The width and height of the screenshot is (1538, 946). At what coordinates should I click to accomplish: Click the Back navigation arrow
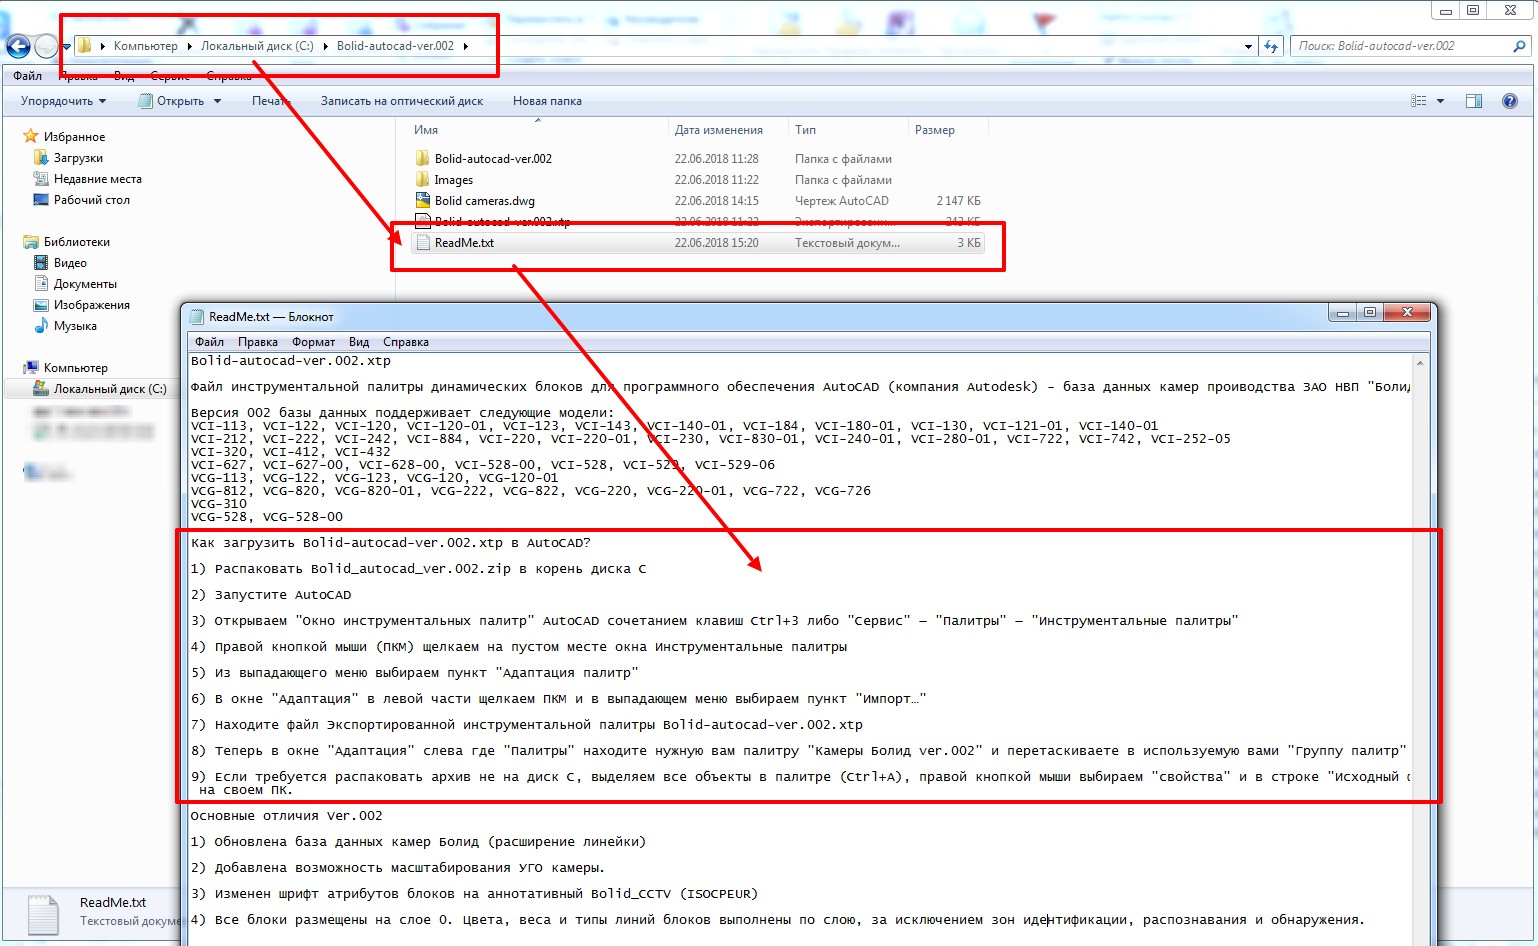point(18,46)
